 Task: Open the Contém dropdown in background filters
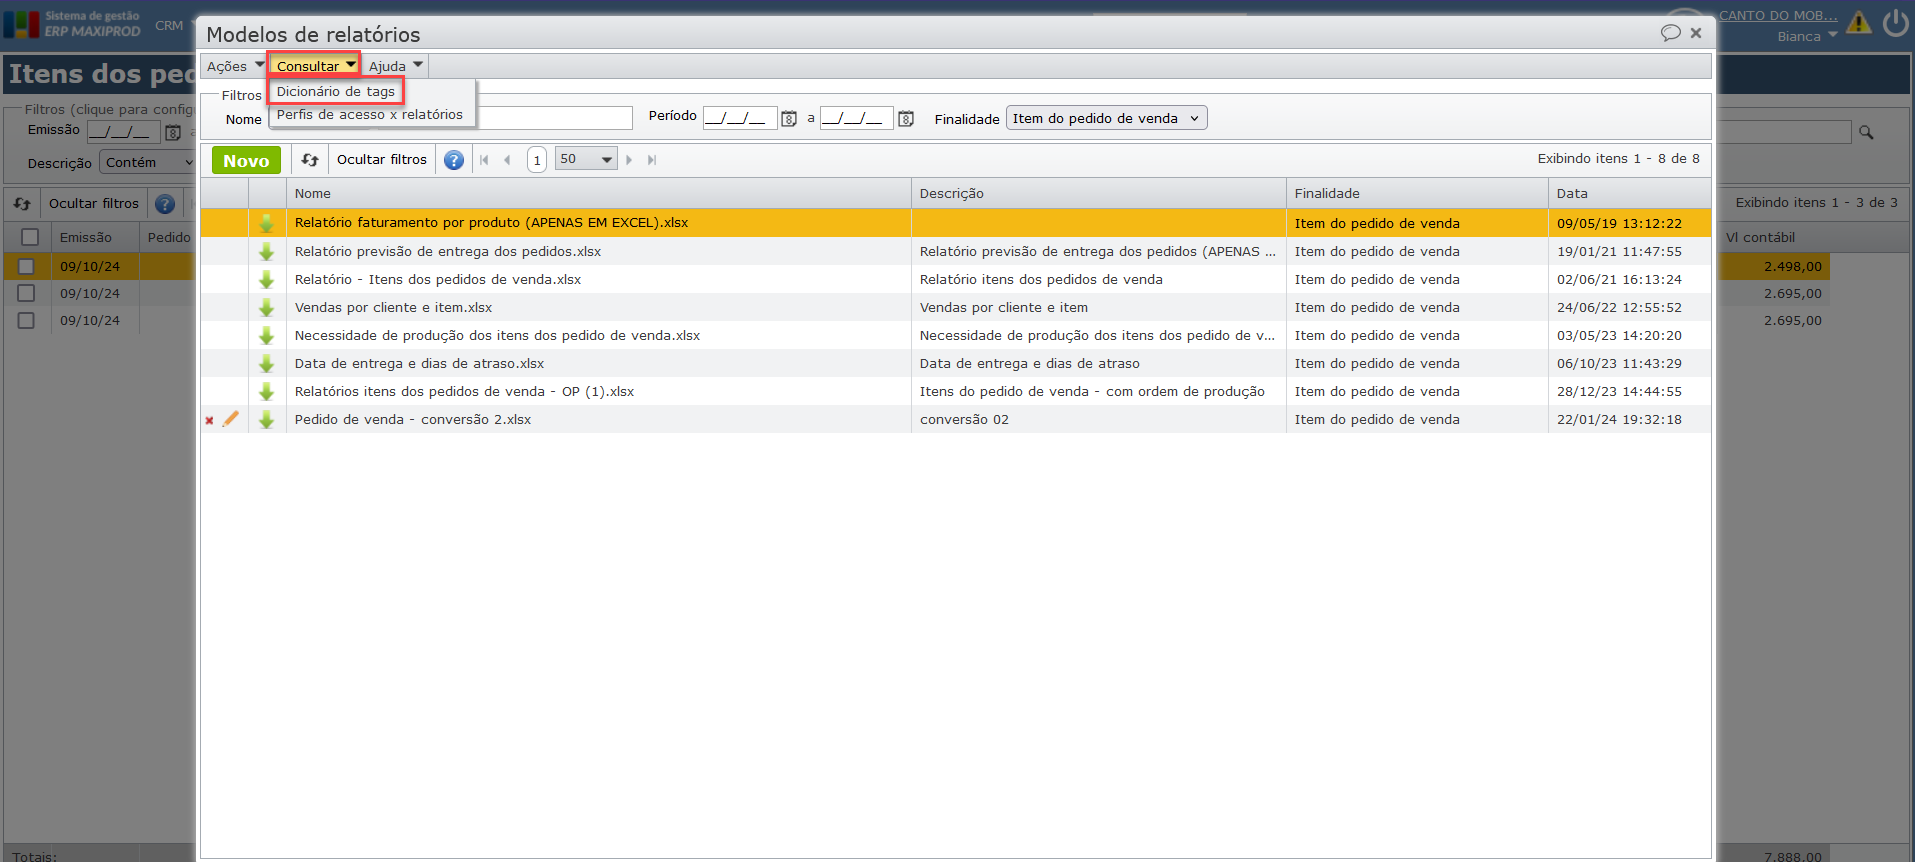point(148,162)
